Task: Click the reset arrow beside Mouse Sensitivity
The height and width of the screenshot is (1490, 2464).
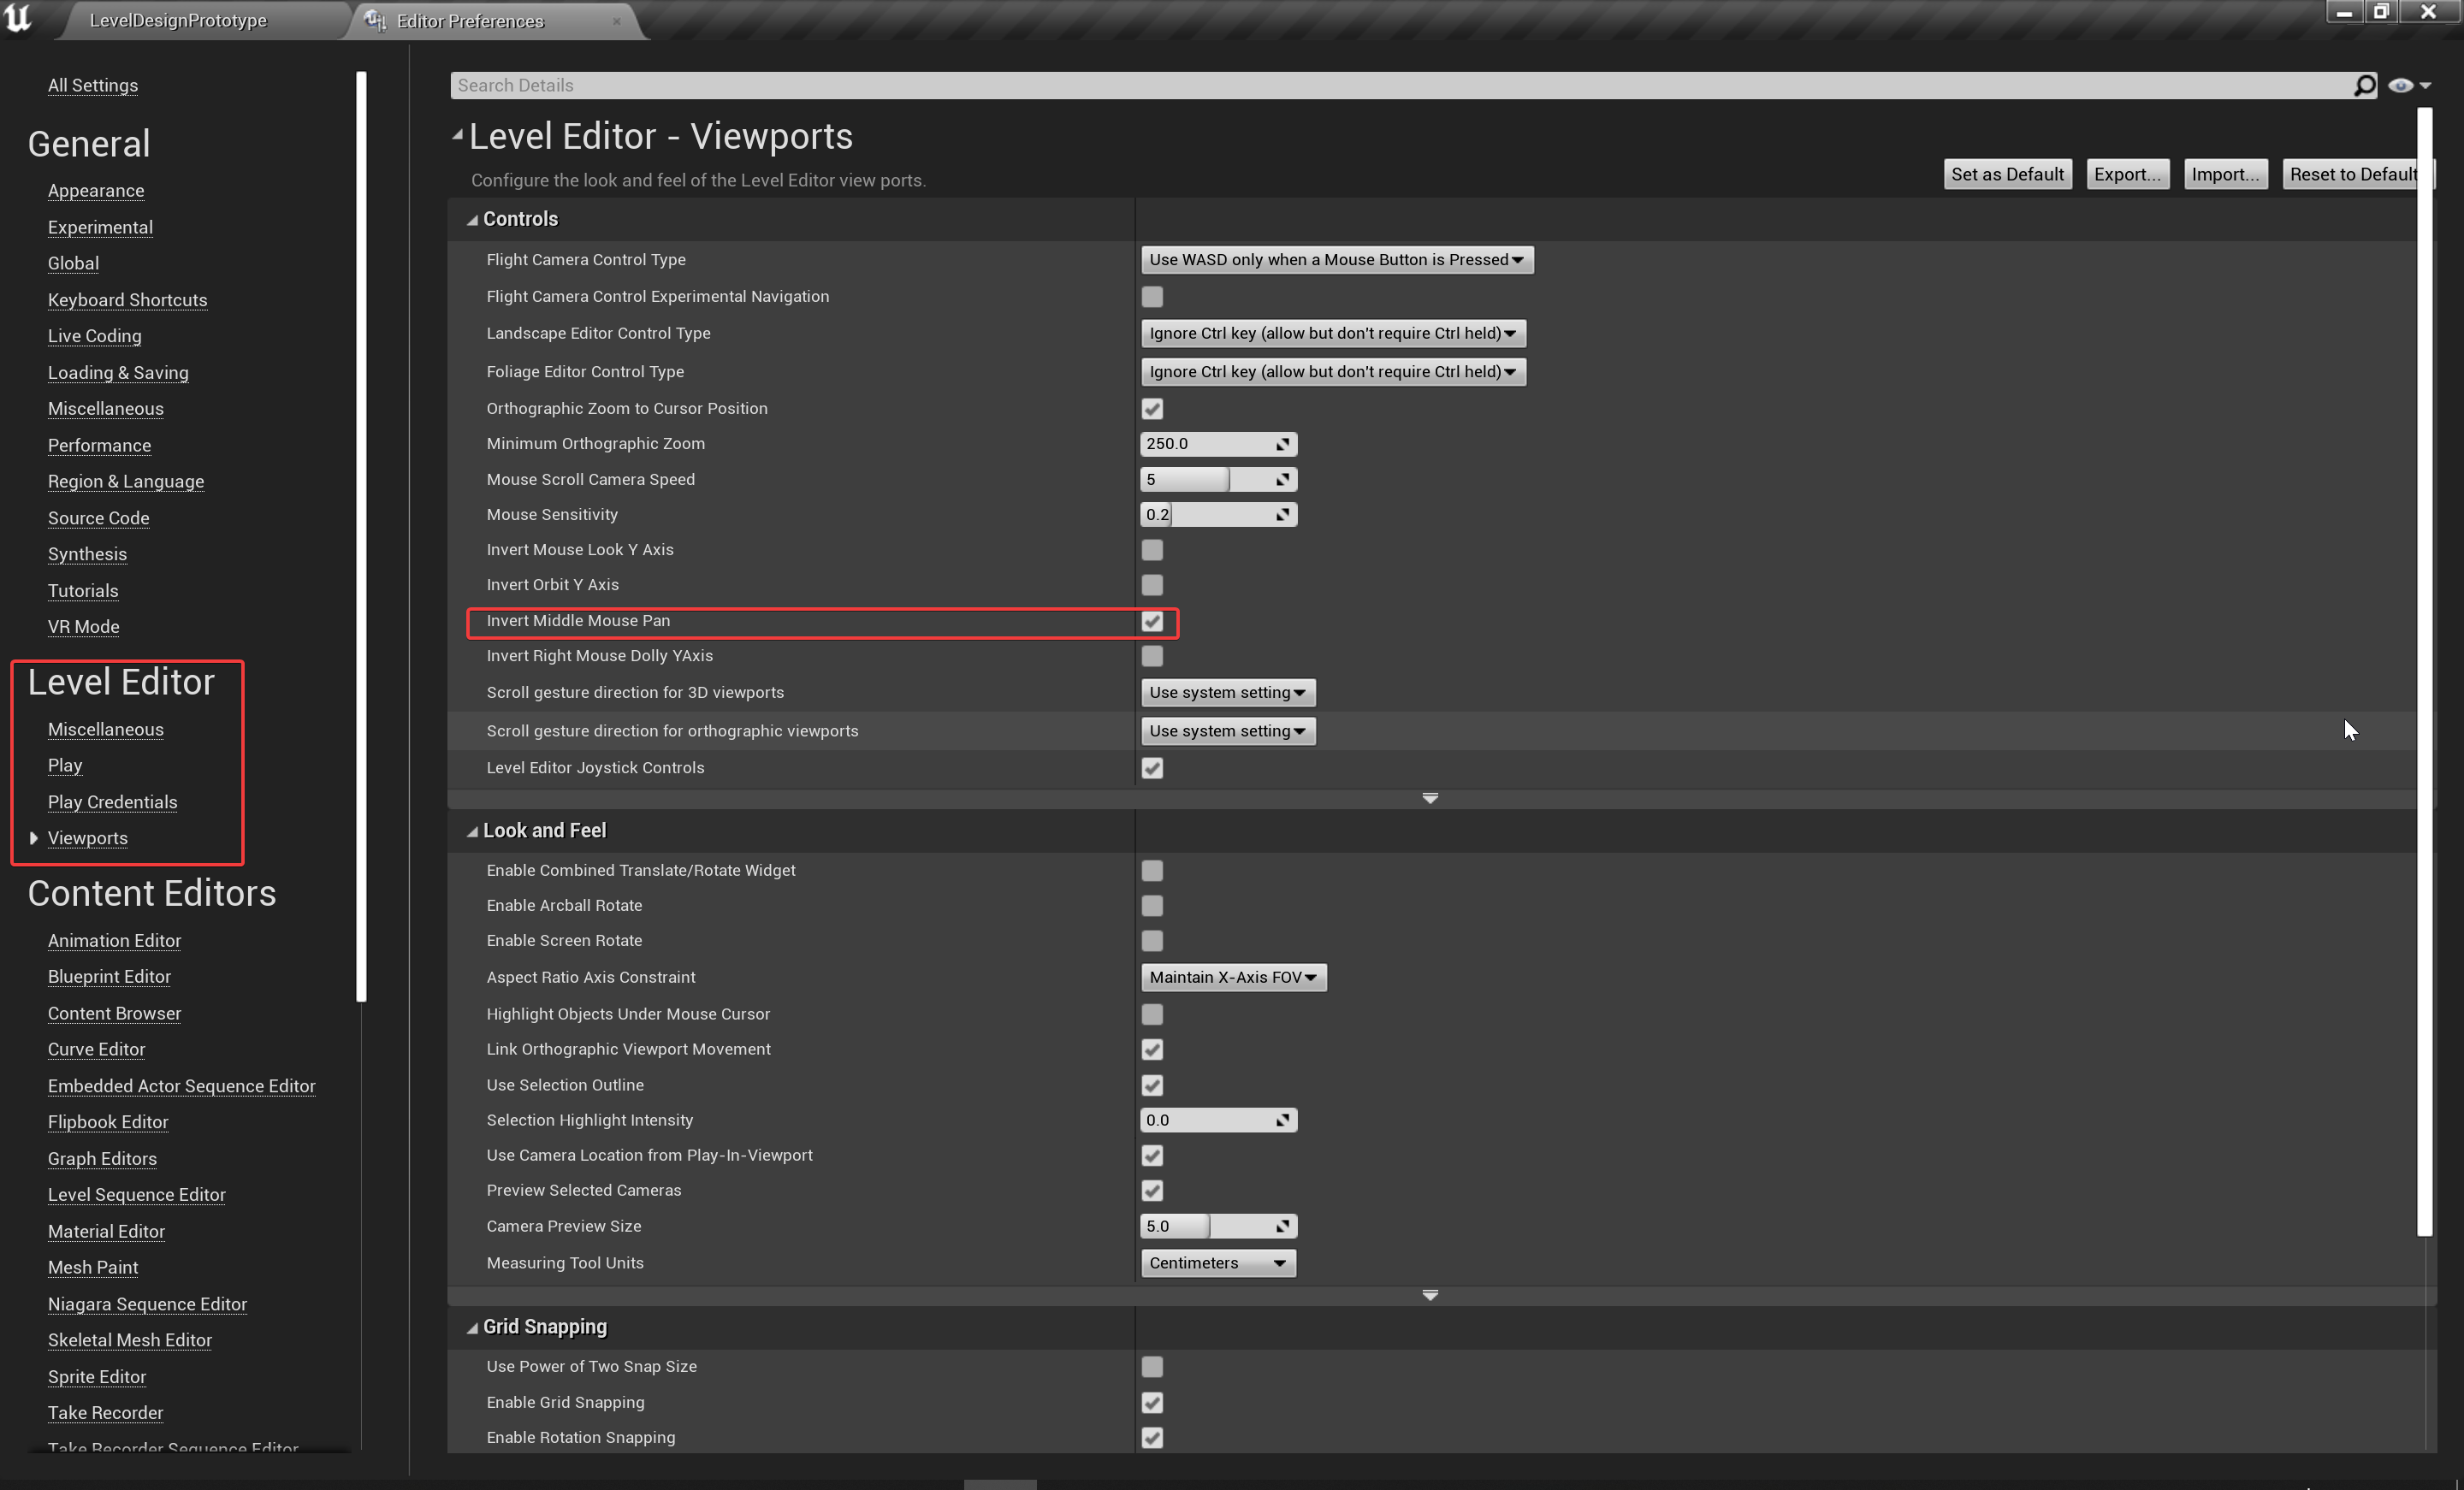Action: pos(1282,514)
